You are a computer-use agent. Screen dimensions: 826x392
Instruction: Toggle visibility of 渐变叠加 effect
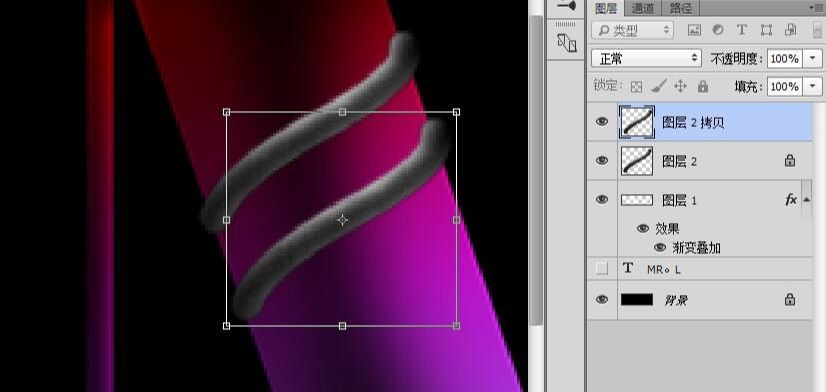click(660, 248)
